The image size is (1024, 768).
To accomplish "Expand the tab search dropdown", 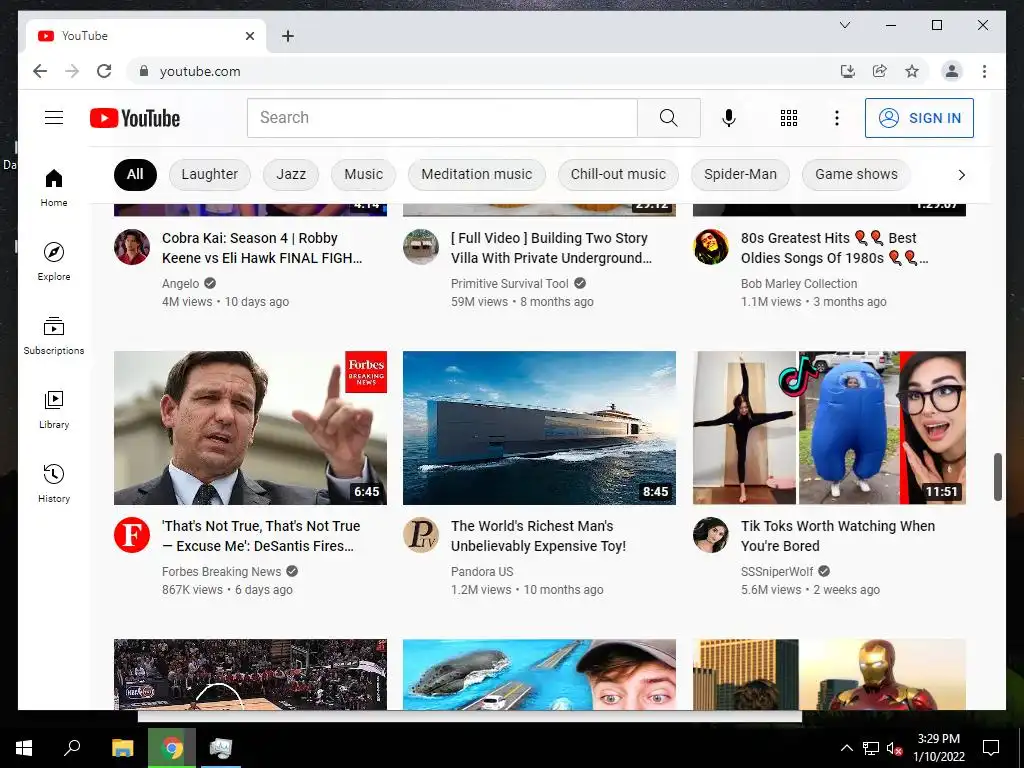I will coord(844,25).
